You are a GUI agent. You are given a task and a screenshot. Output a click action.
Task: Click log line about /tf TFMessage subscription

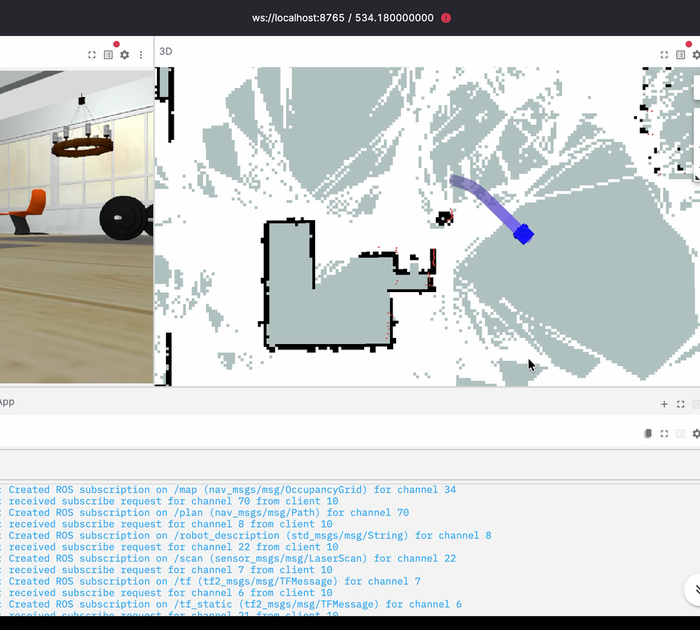(210, 581)
